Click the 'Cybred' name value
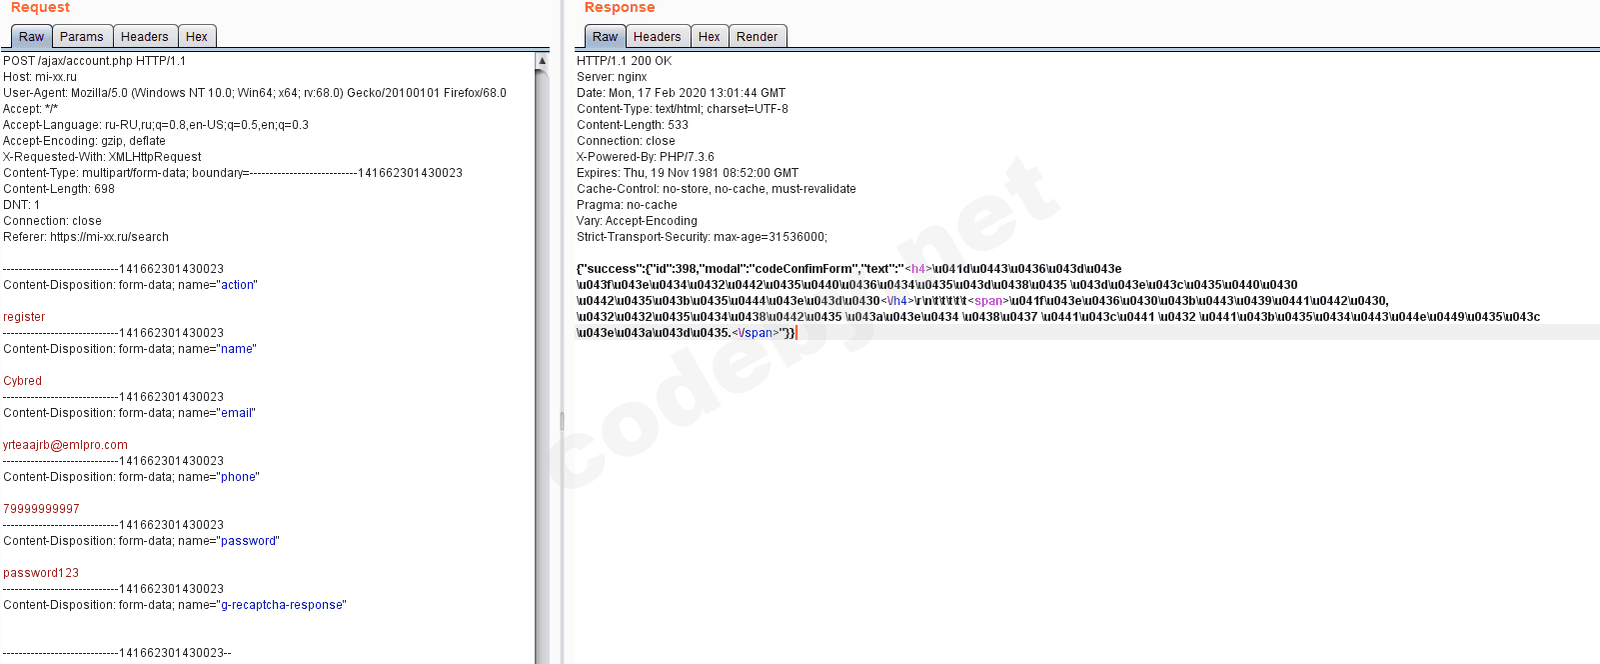This screenshot has height=664, width=1600. pos(23,381)
